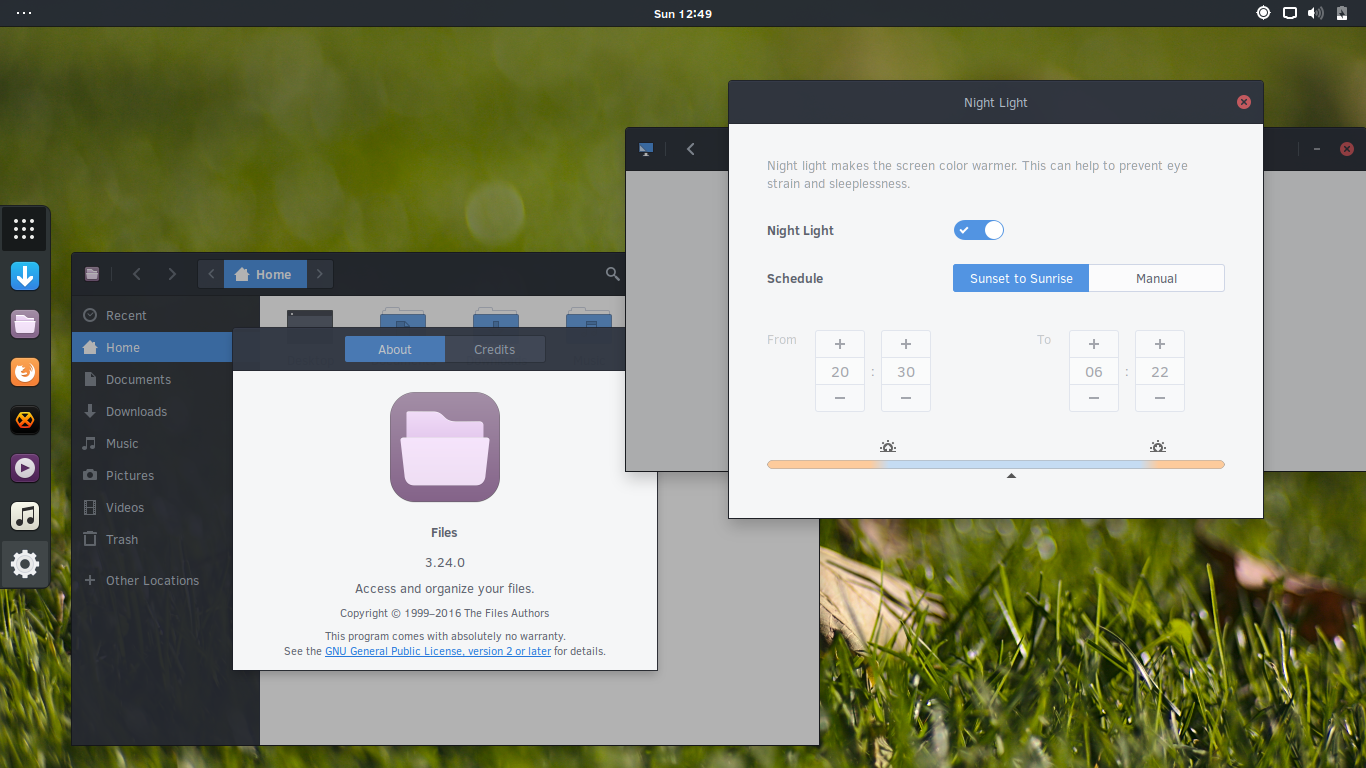This screenshot has height=768, width=1366.
Task: Open the Show Applications grid in dock
Action: (25, 229)
